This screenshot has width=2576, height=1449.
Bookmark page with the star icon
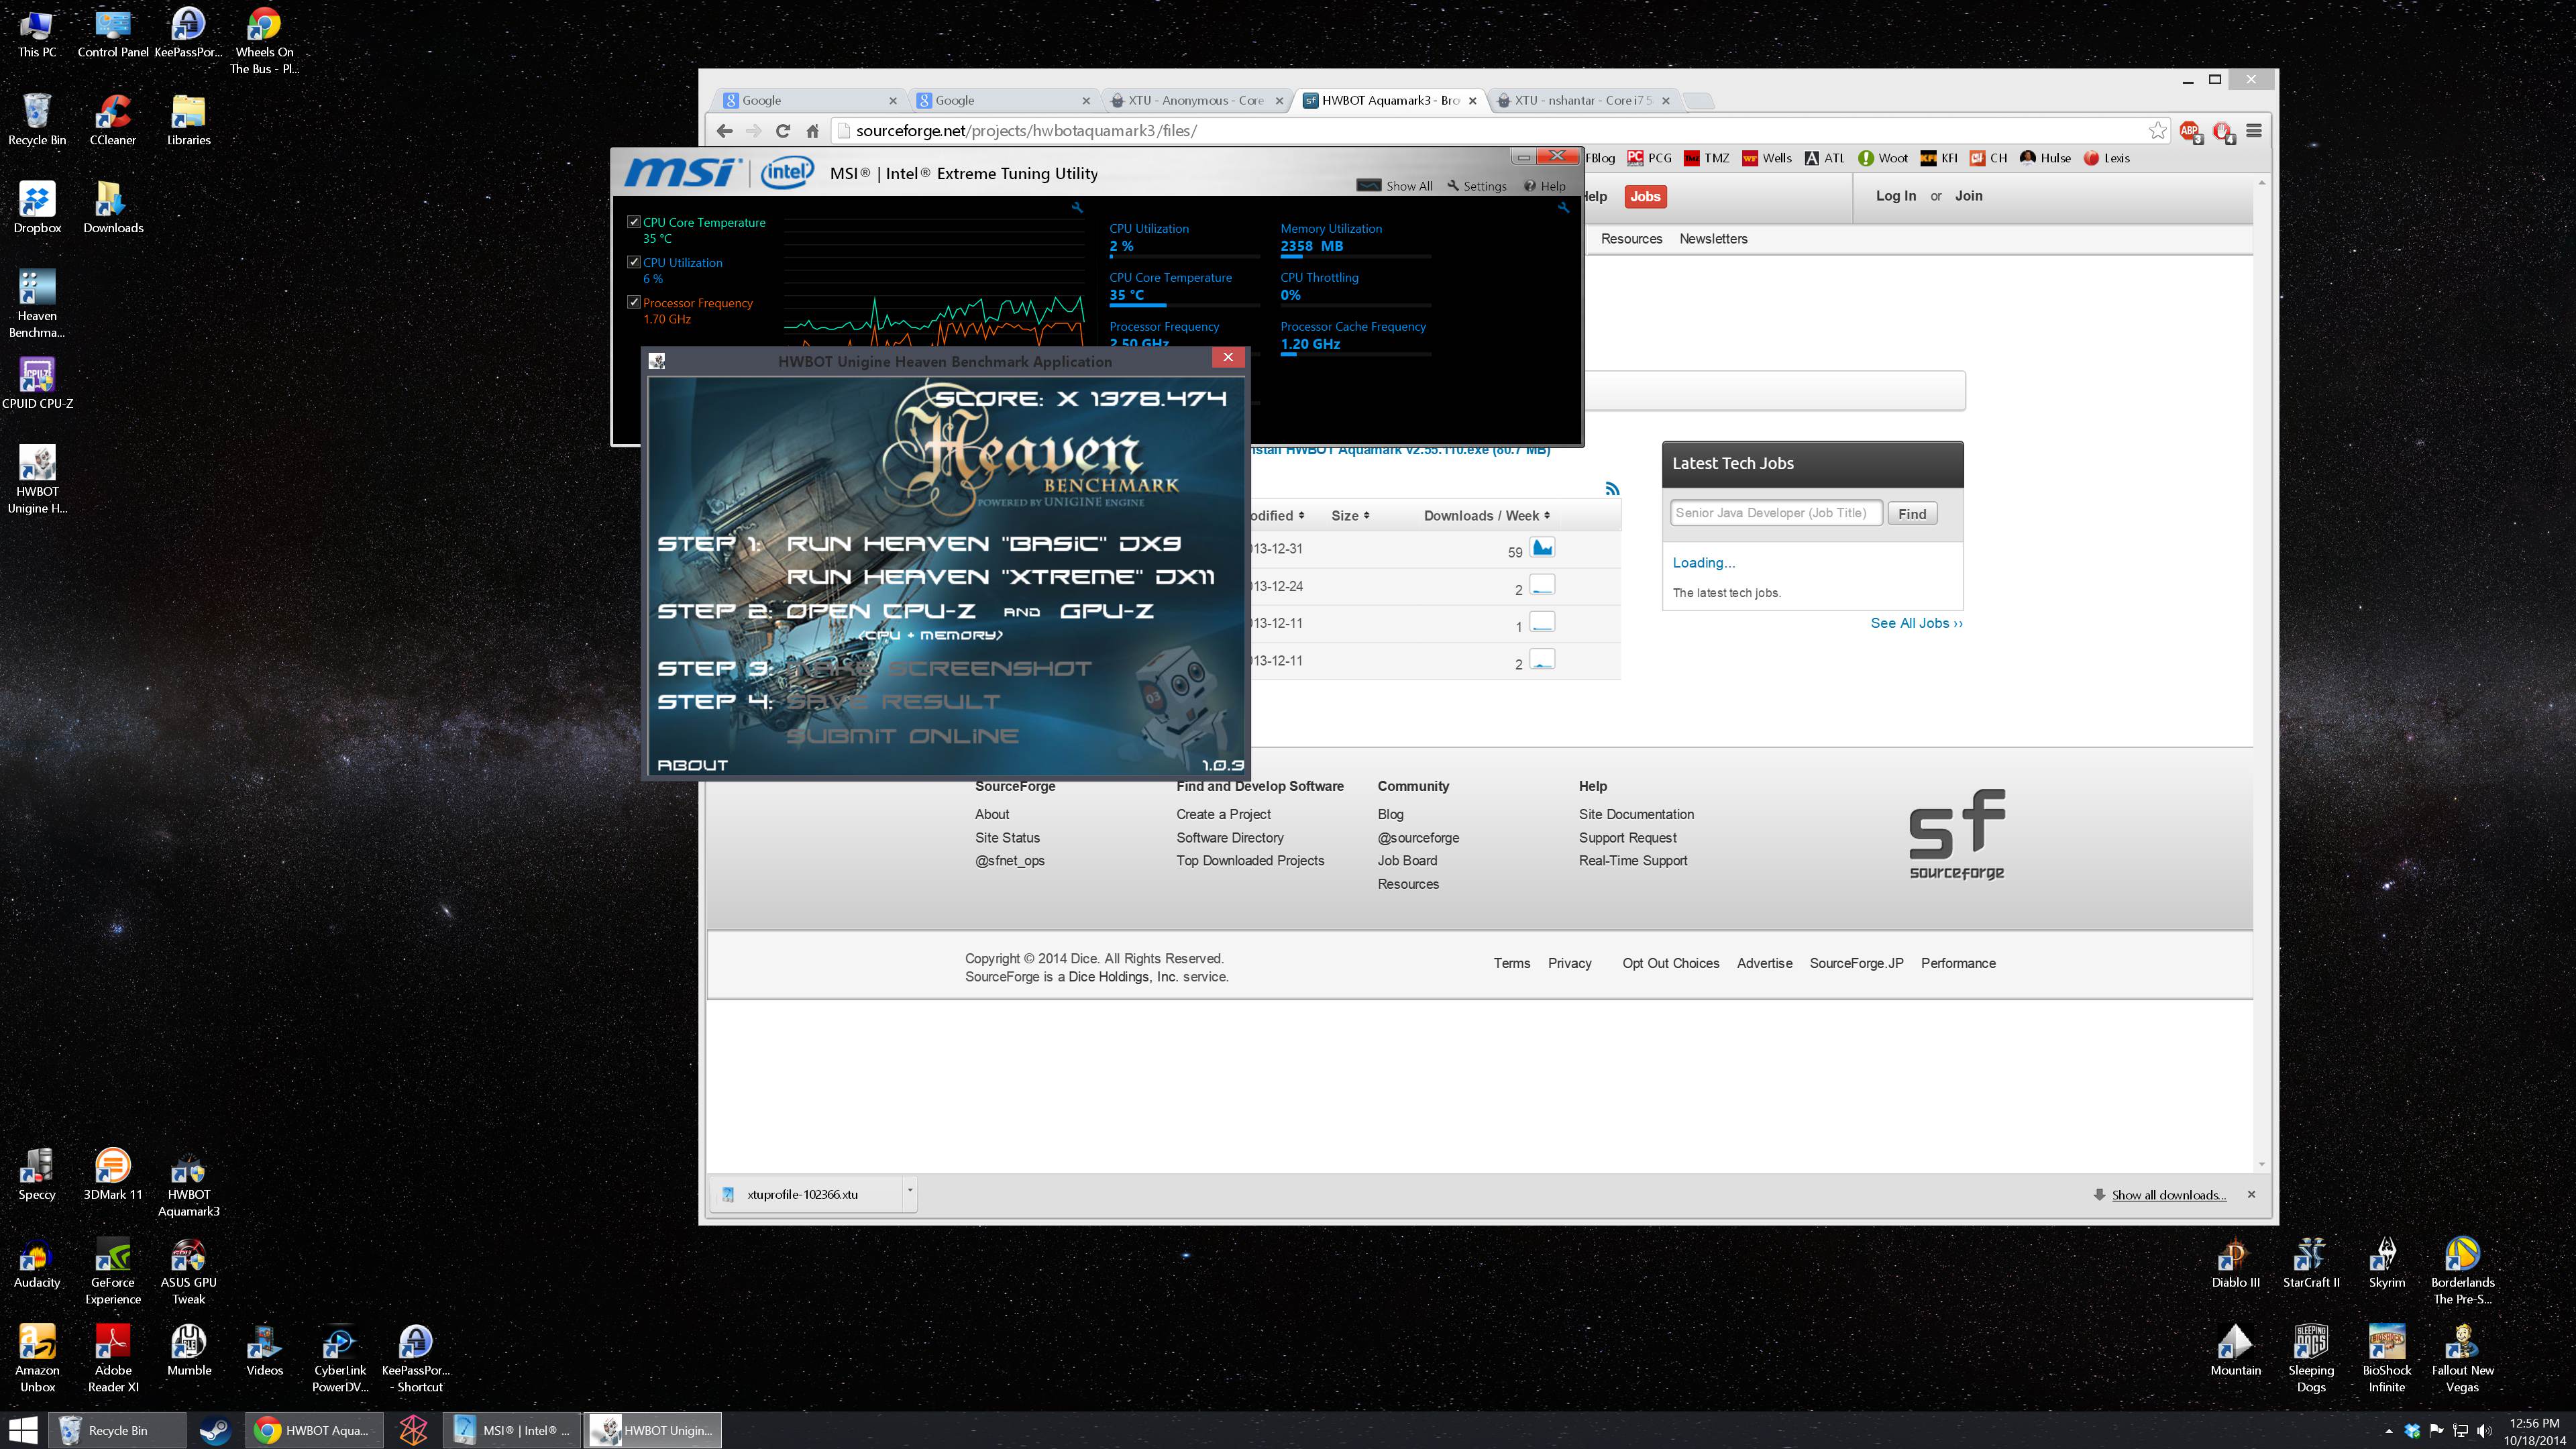point(2157,131)
